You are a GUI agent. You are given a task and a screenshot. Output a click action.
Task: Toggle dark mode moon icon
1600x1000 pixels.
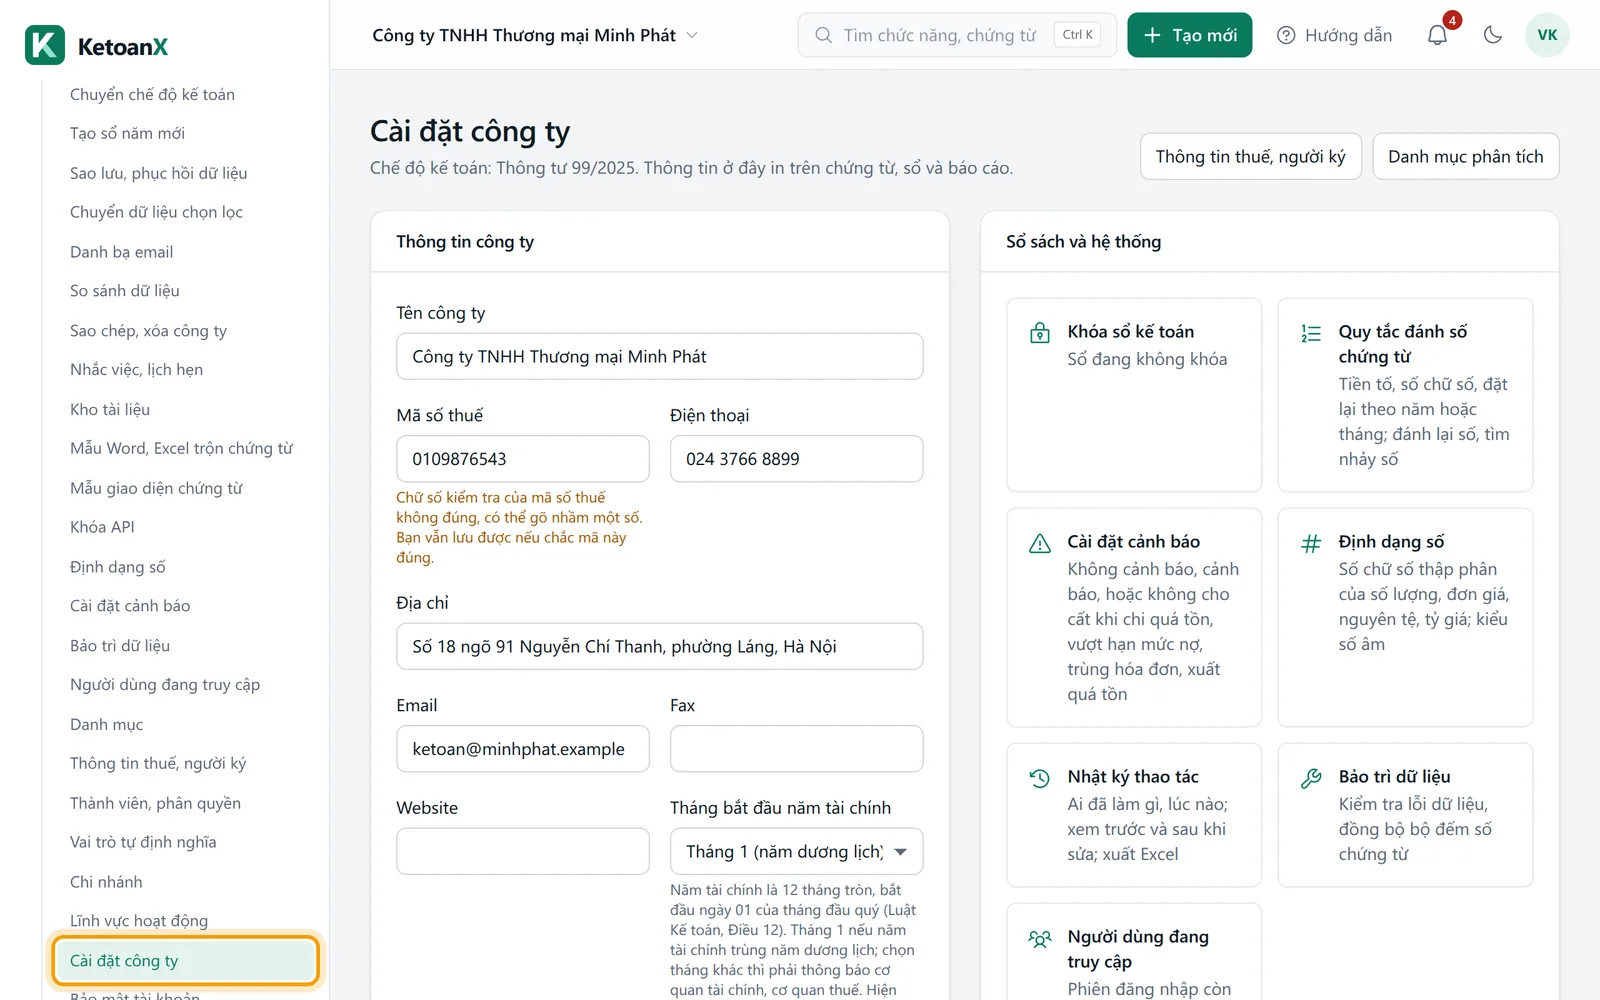pos(1493,35)
